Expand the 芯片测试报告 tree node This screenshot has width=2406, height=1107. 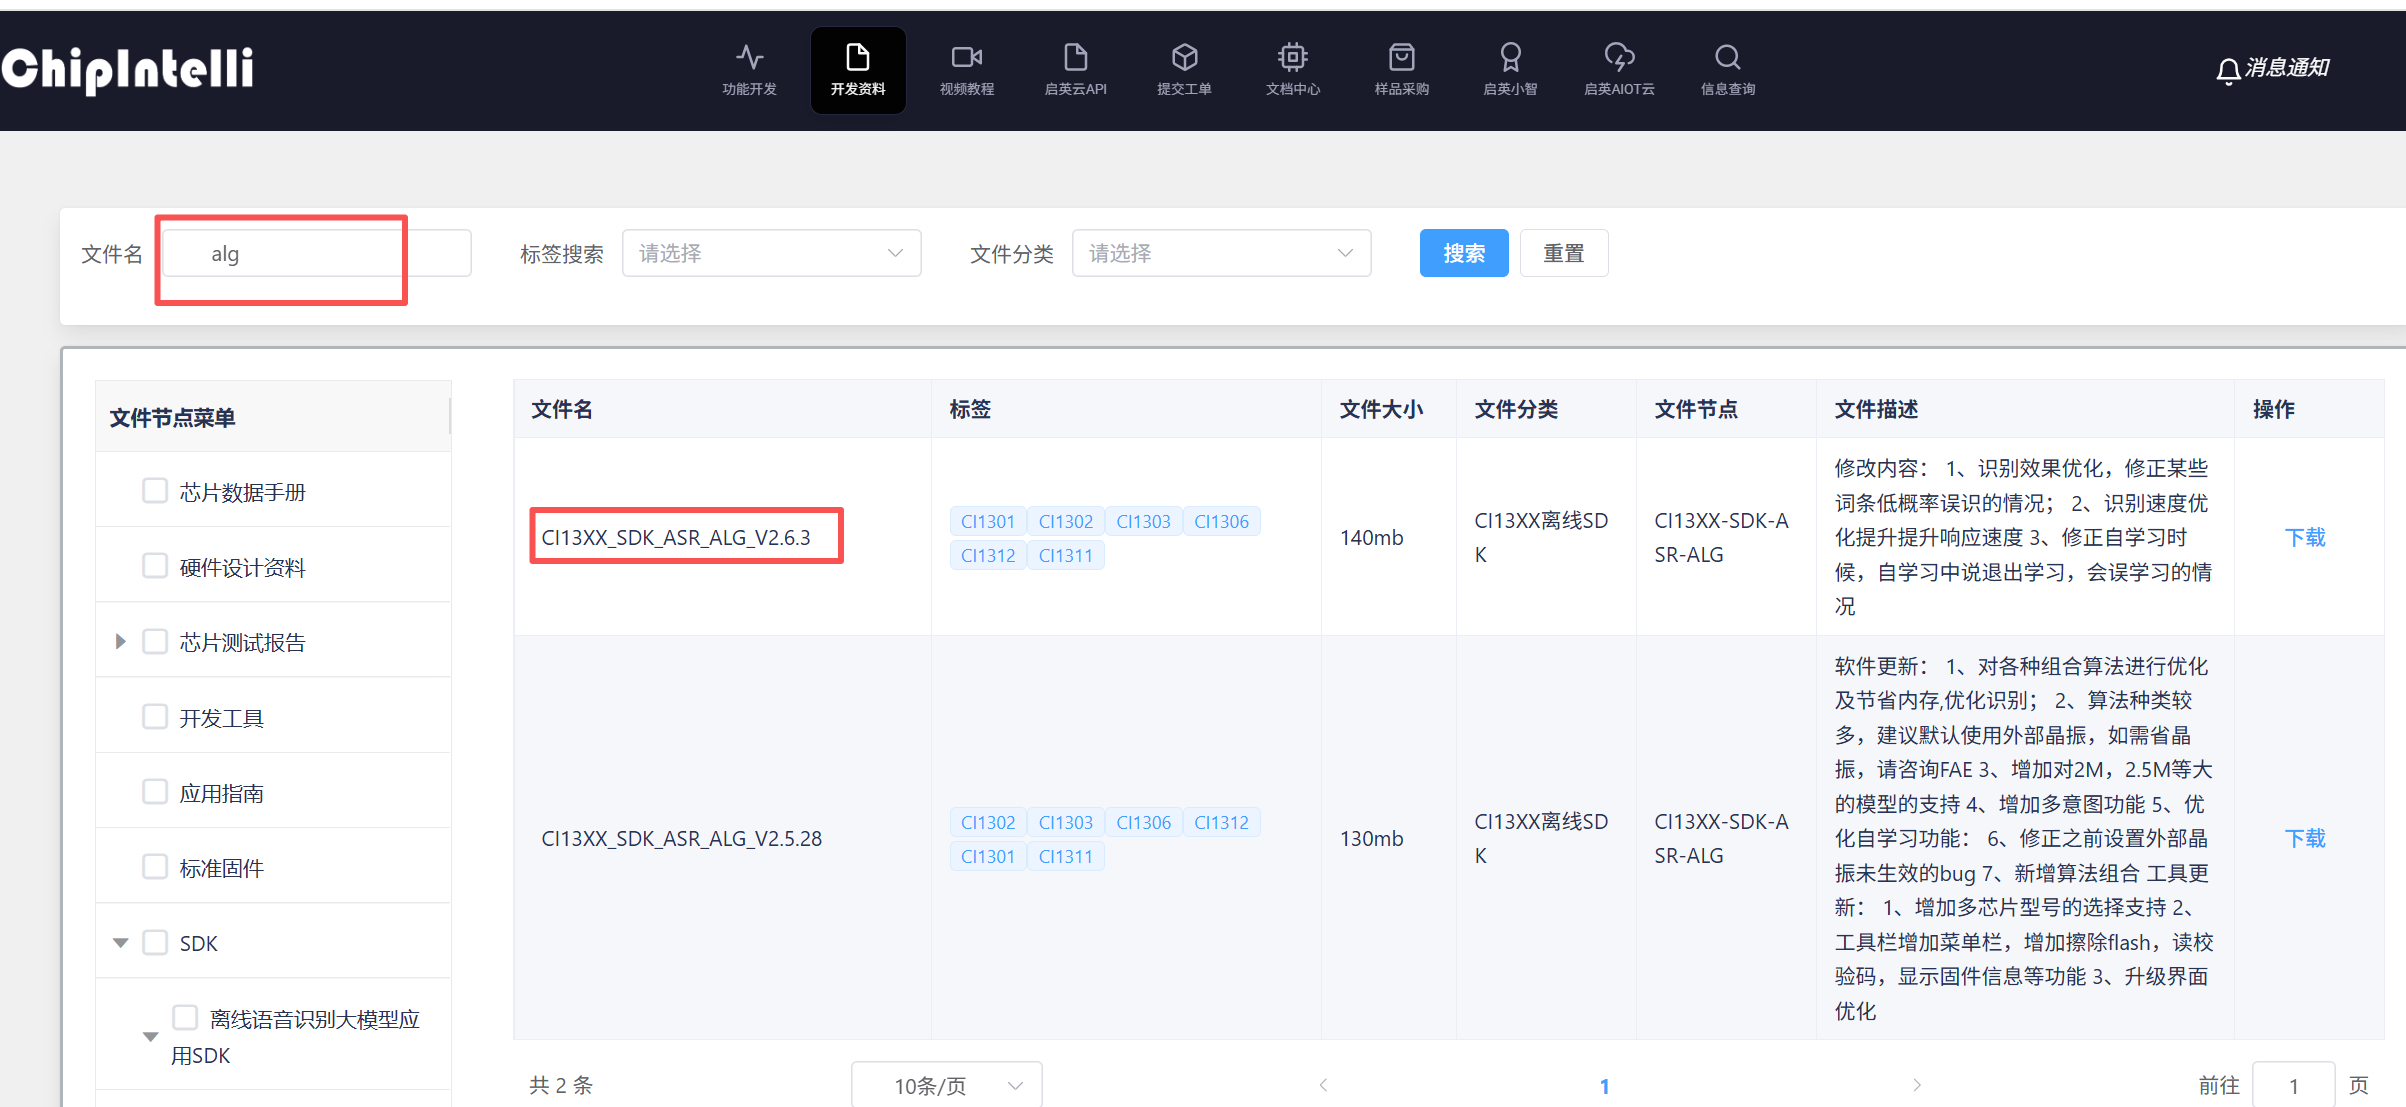coord(121,641)
